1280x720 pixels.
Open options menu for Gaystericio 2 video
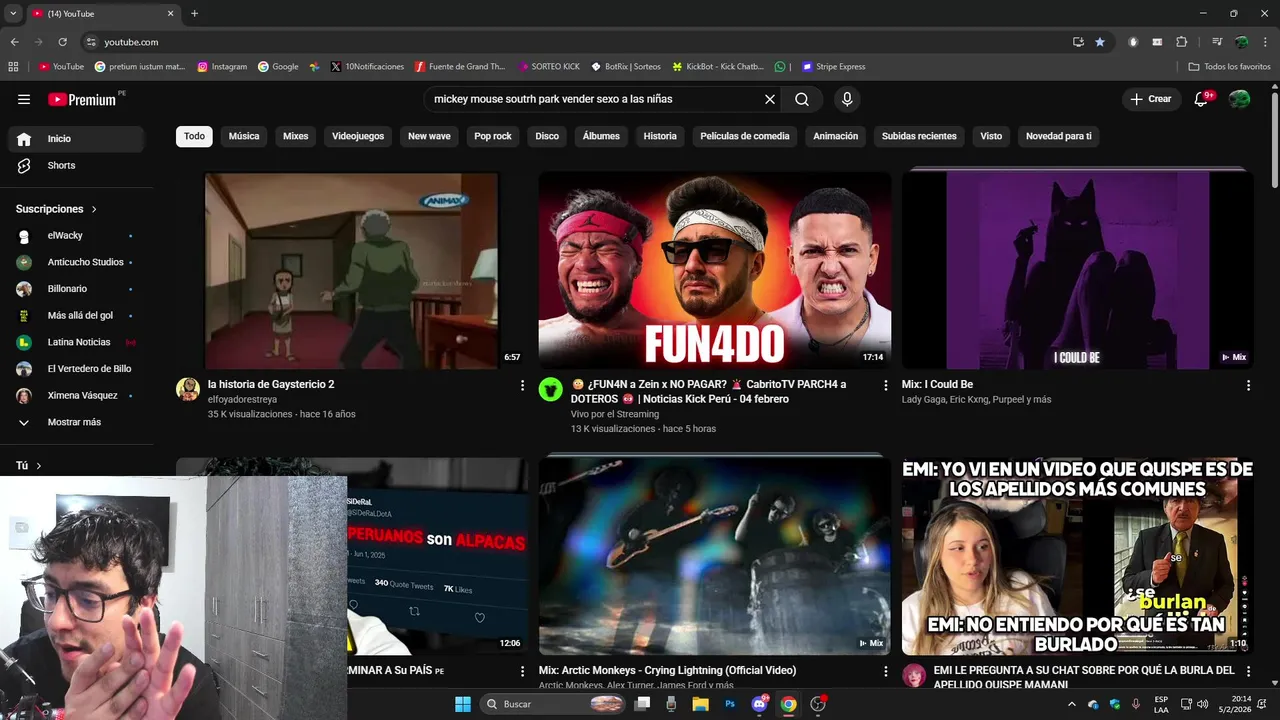coord(522,385)
